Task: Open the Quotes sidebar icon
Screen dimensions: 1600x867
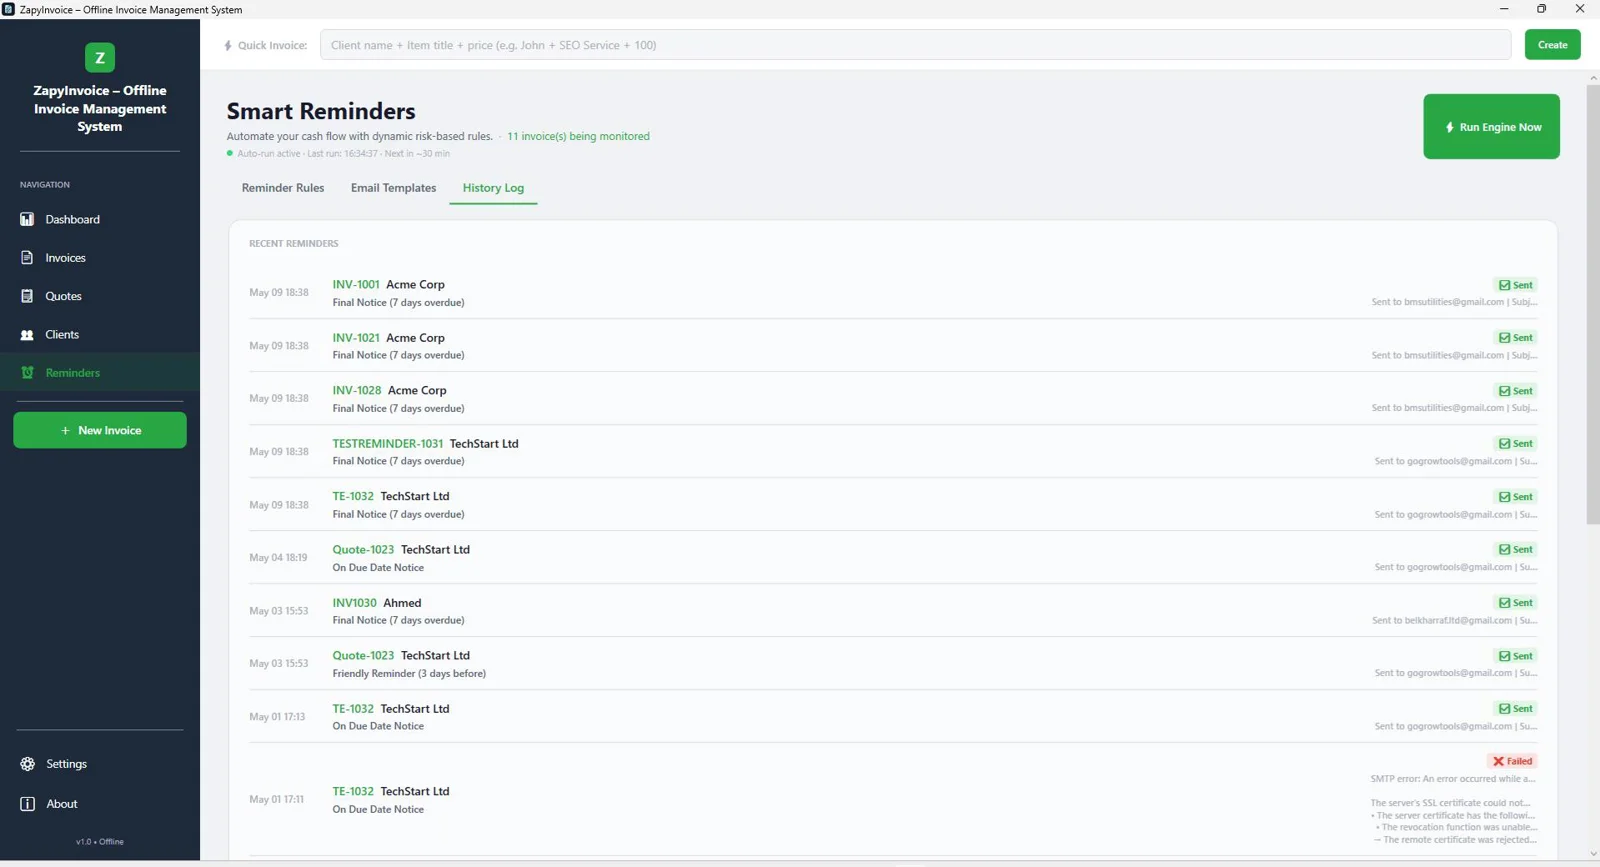Action: point(27,296)
